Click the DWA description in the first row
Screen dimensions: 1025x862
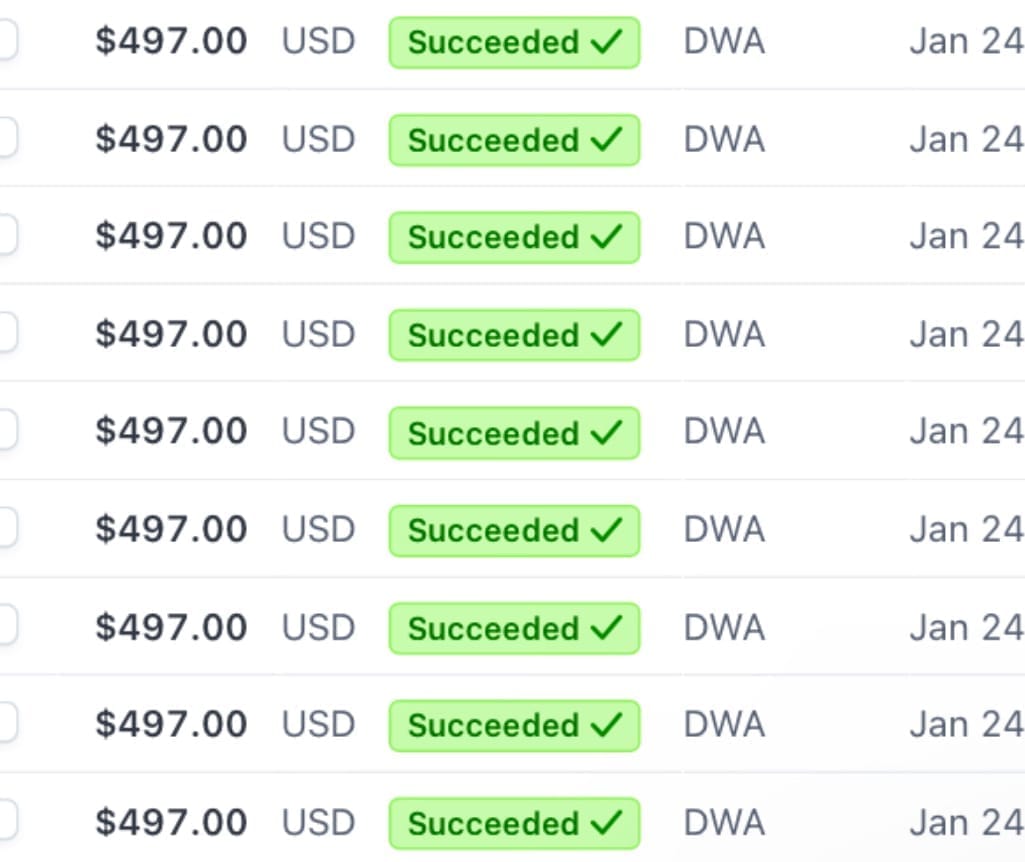(724, 41)
